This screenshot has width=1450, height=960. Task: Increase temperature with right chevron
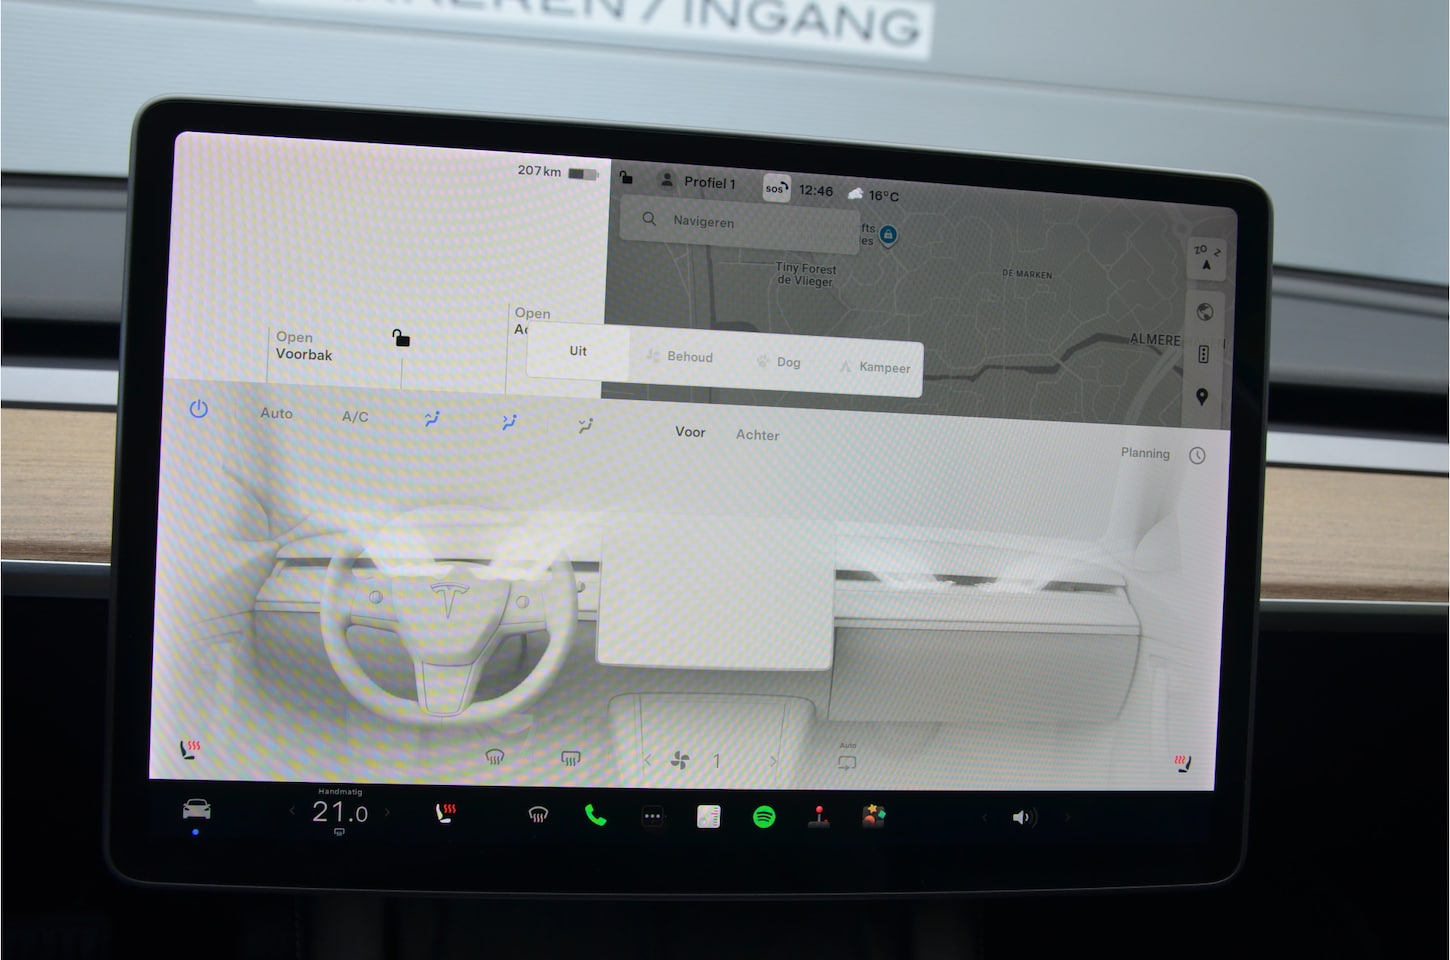pyautogui.click(x=388, y=813)
